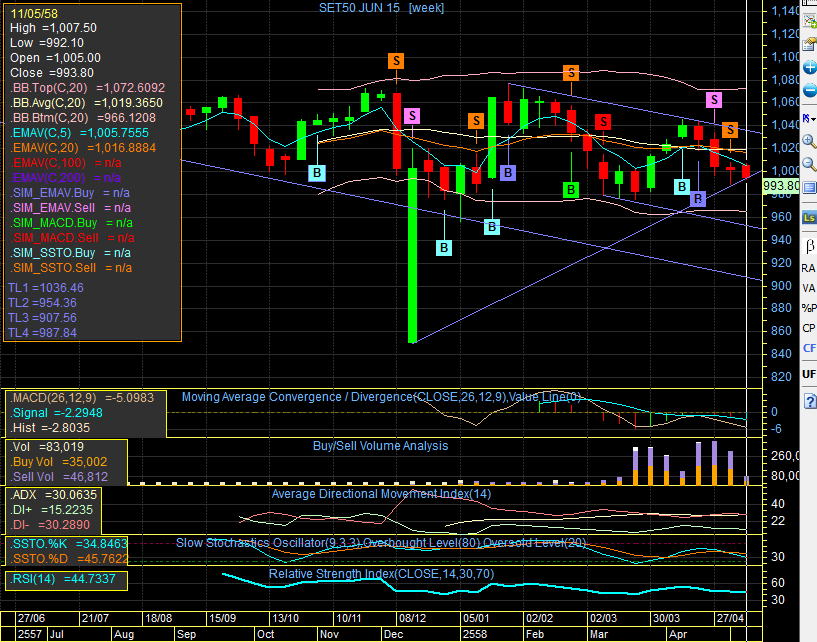817x642 pixels.
Task: Click the TL4 =987.84 trendline value
Action: click(x=42, y=332)
